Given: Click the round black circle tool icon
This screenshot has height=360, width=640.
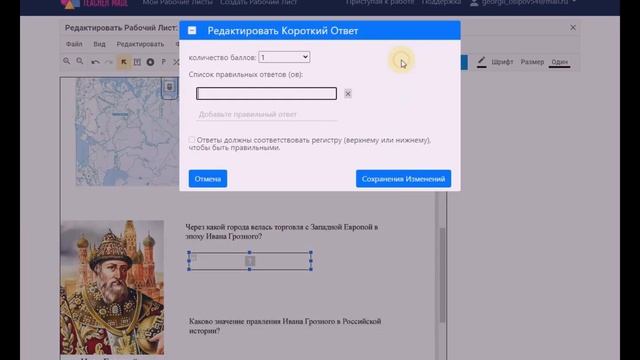Looking at the screenshot, I should pyautogui.click(x=150, y=62).
